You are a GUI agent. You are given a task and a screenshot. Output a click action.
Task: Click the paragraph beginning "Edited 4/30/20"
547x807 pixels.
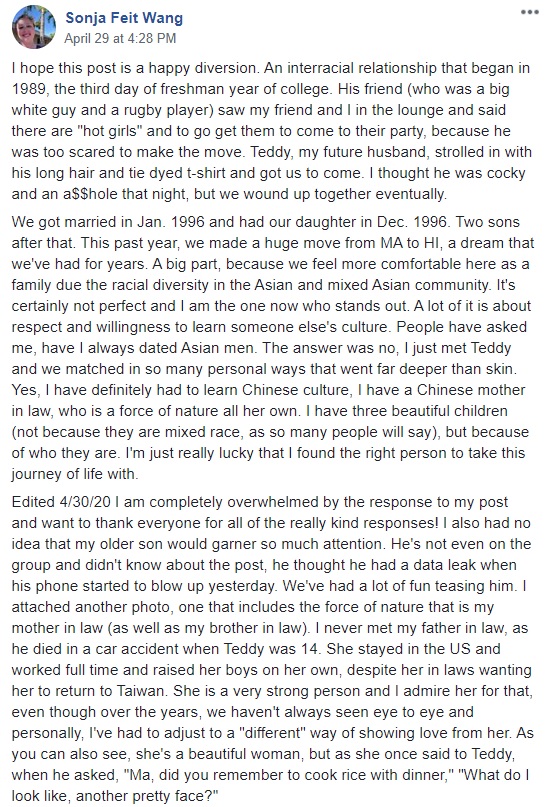click(x=273, y=648)
